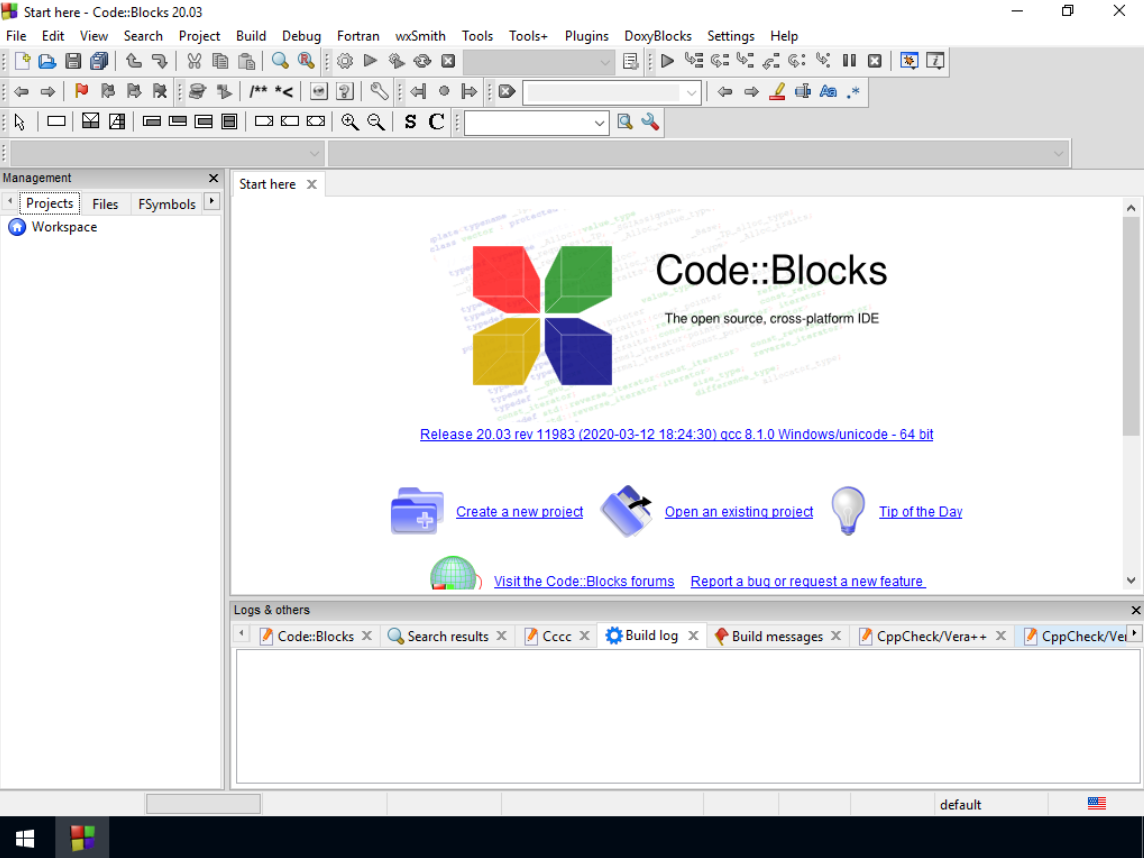Click the Abort build icon
This screenshot has width=1144, height=858.
[x=448, y=61]
